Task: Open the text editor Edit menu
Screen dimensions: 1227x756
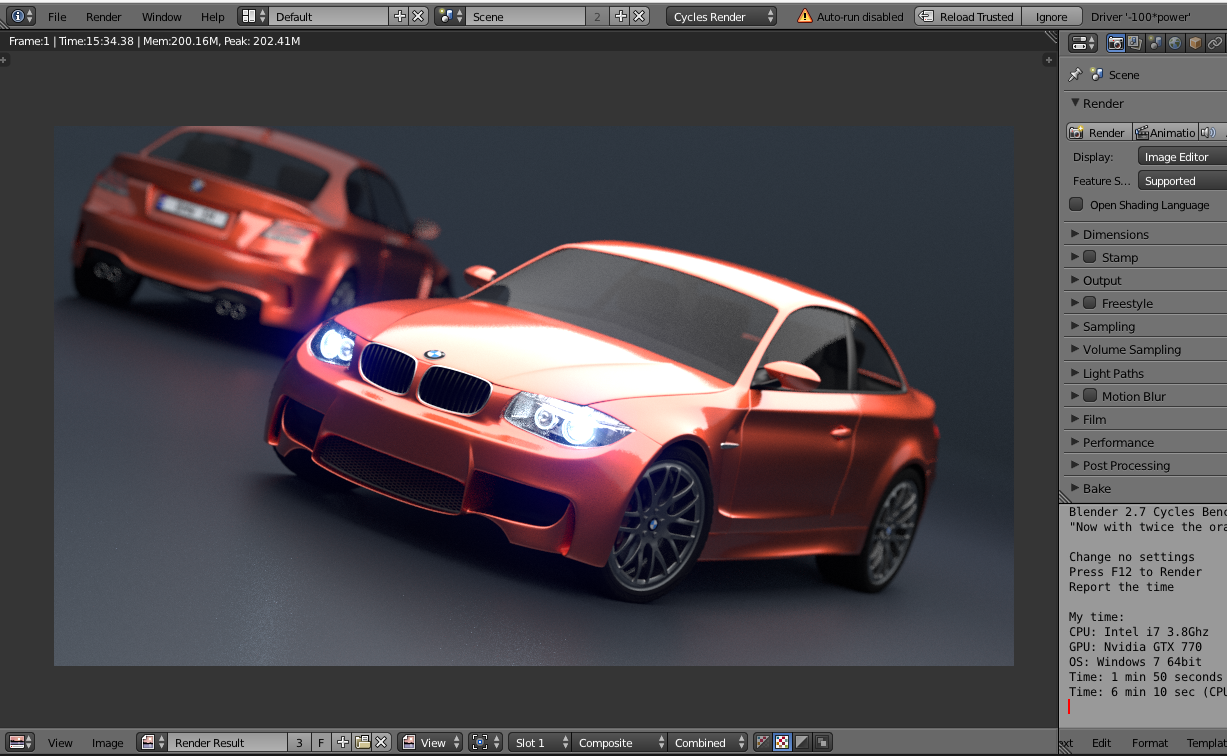Action: [x=1101, y=742]
